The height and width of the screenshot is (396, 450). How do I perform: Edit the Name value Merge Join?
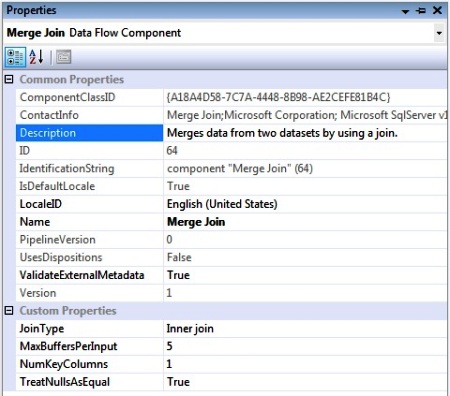196,222
